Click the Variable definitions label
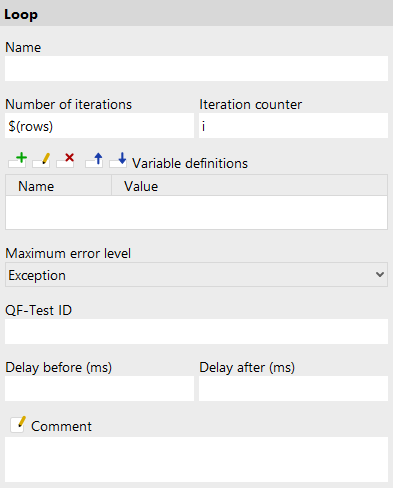Viewport: 393px width, 488px height. coord(190,163)
